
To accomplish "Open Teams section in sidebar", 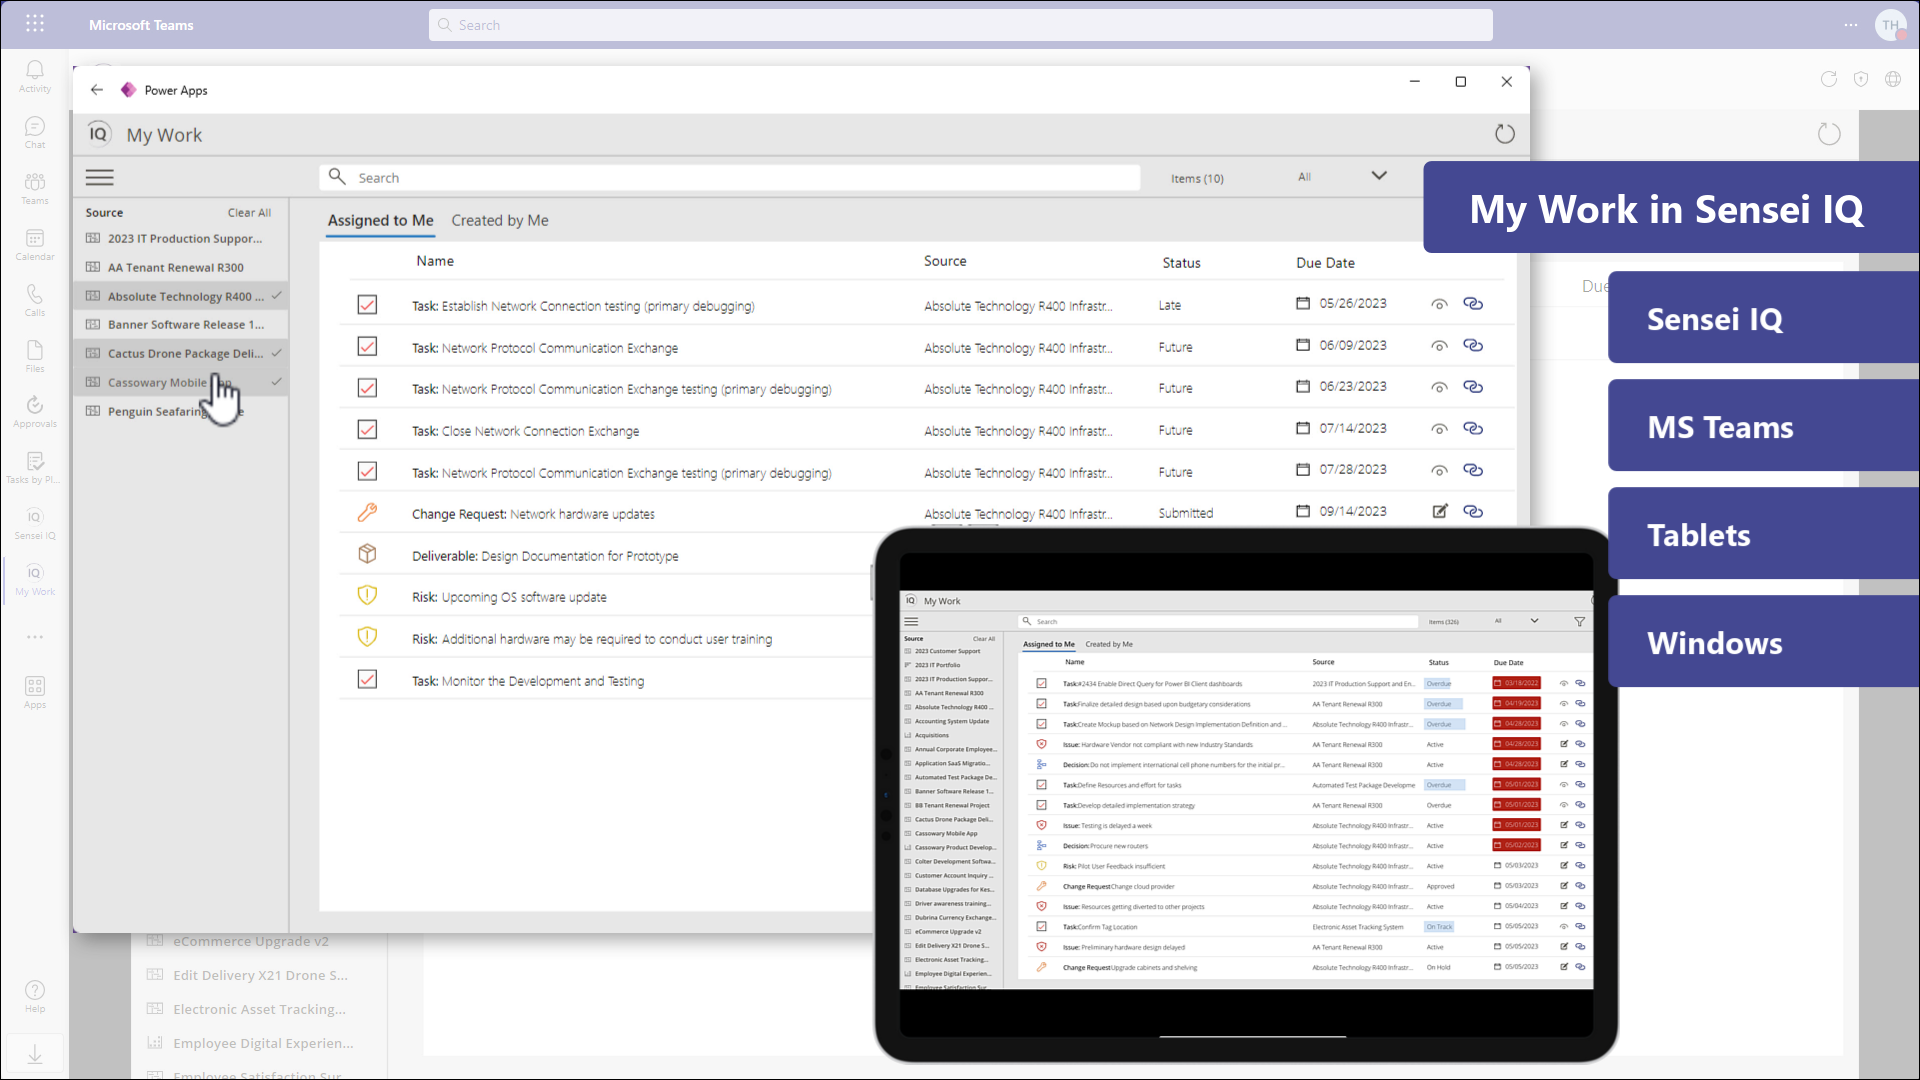I will pyautogui.click(x=35, y=188).
